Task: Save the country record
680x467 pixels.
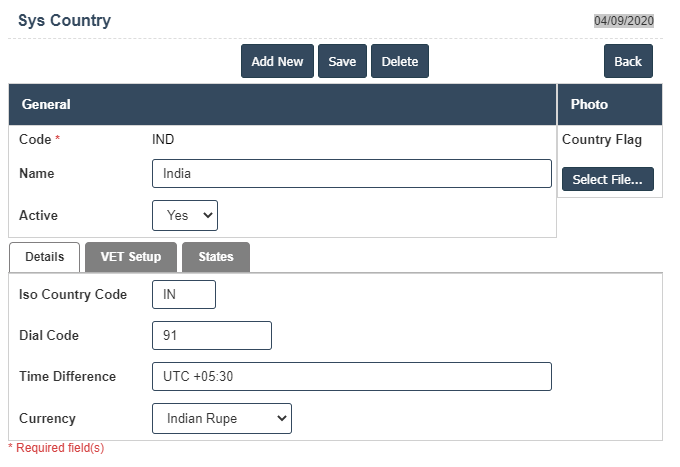Action: tap(342, 61)
